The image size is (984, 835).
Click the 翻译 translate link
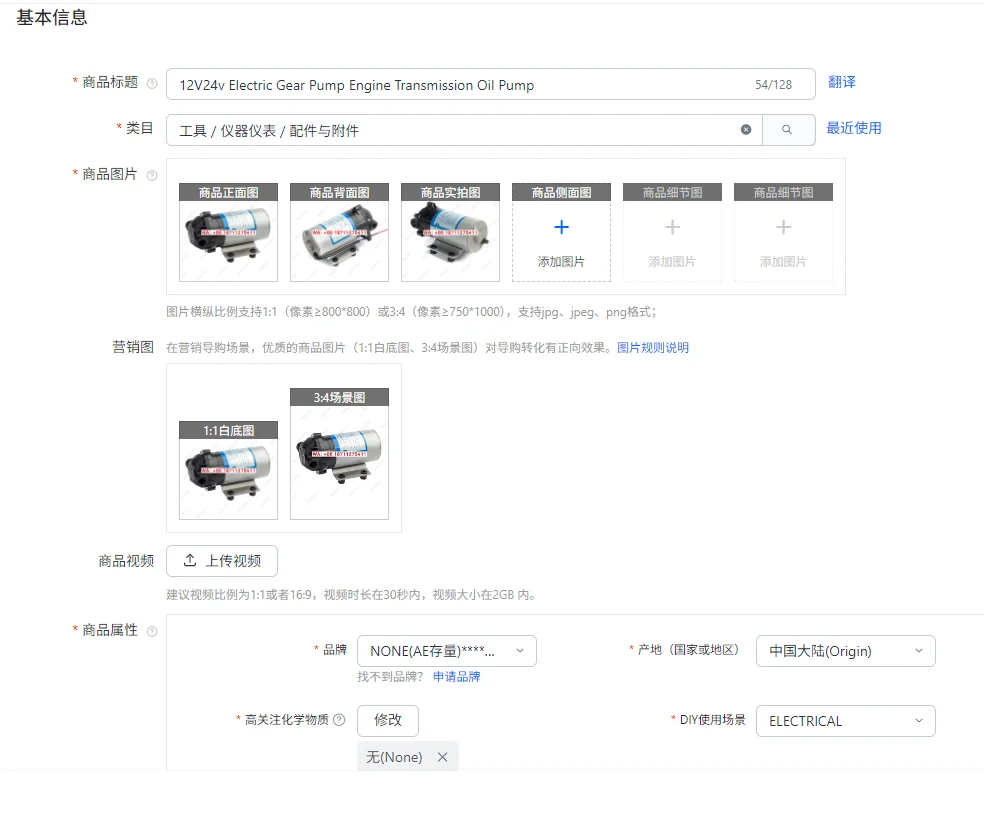coord(841,84)
